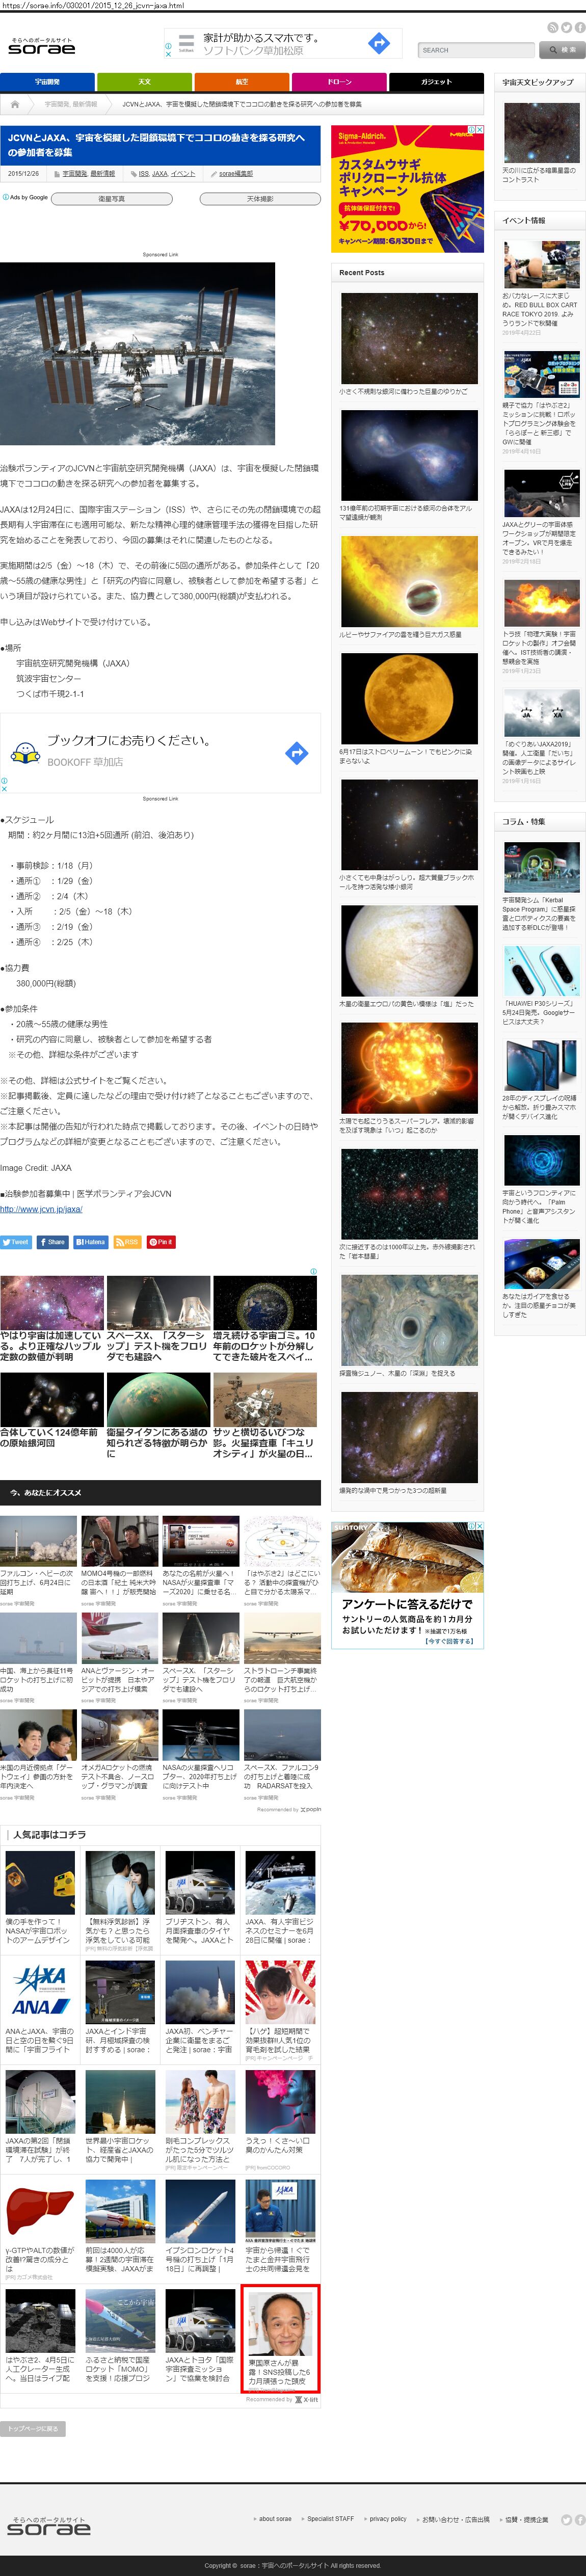The height and width of the screenshot is (2576, 586).
Task: Click the 検索 search button
Action: click(562, 49)
